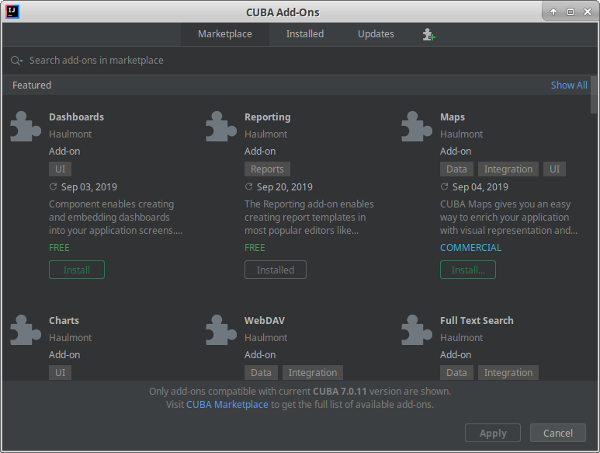Open the CUBA Marketplace link
This screenshot has height=453, width=600.
pyautogui.click(x=227, y=404)
